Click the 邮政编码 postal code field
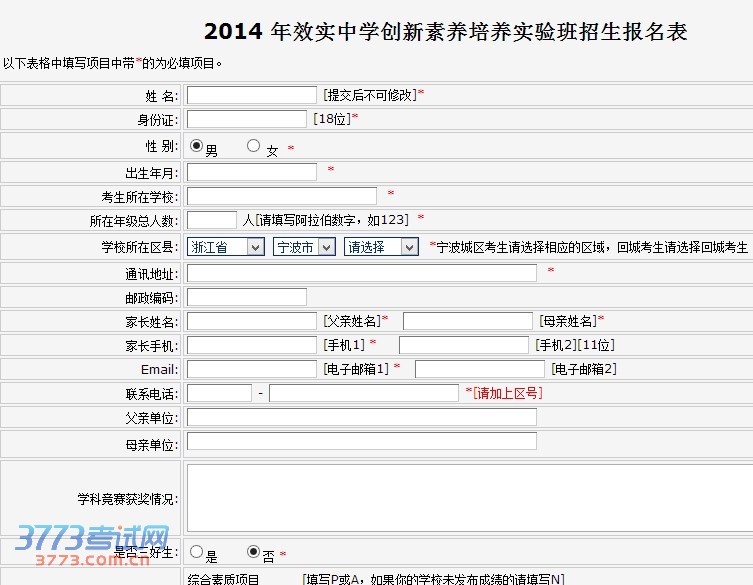 point(246,297)
